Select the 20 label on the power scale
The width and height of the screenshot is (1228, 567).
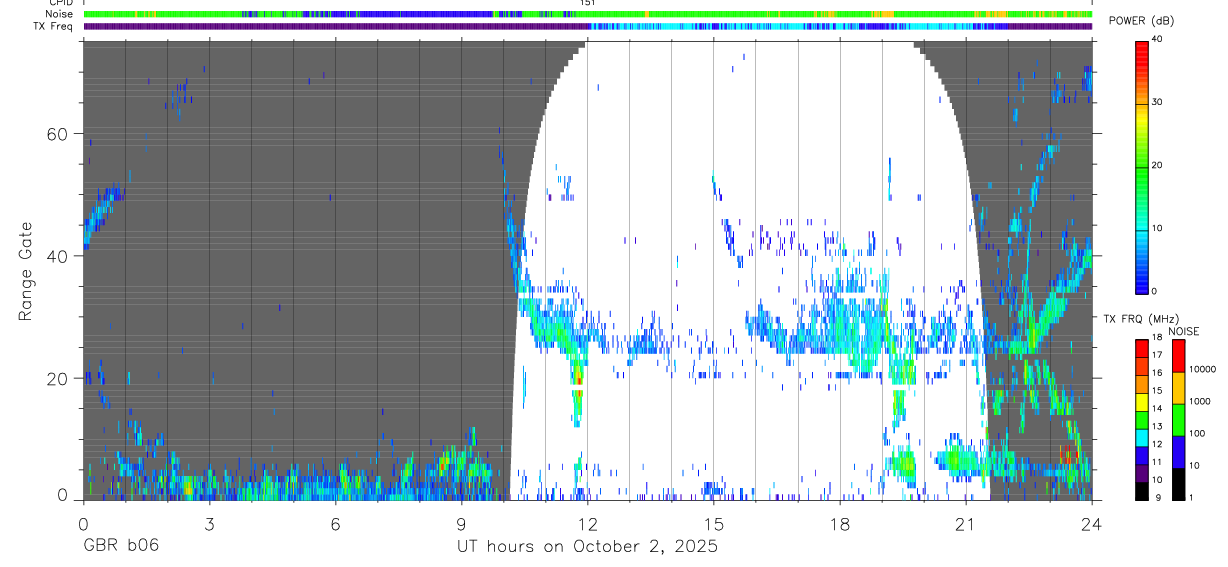1159,165
